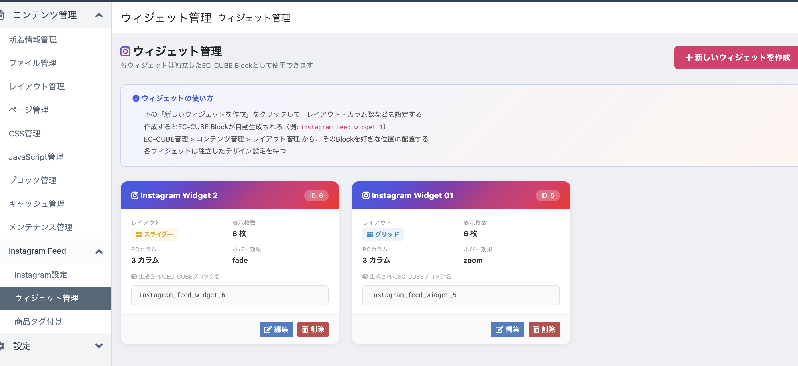Click the ID 5 badge on Widget 01
Image resolution: width=798 pixels, height=366 pixels.
(x=548, y=195)
